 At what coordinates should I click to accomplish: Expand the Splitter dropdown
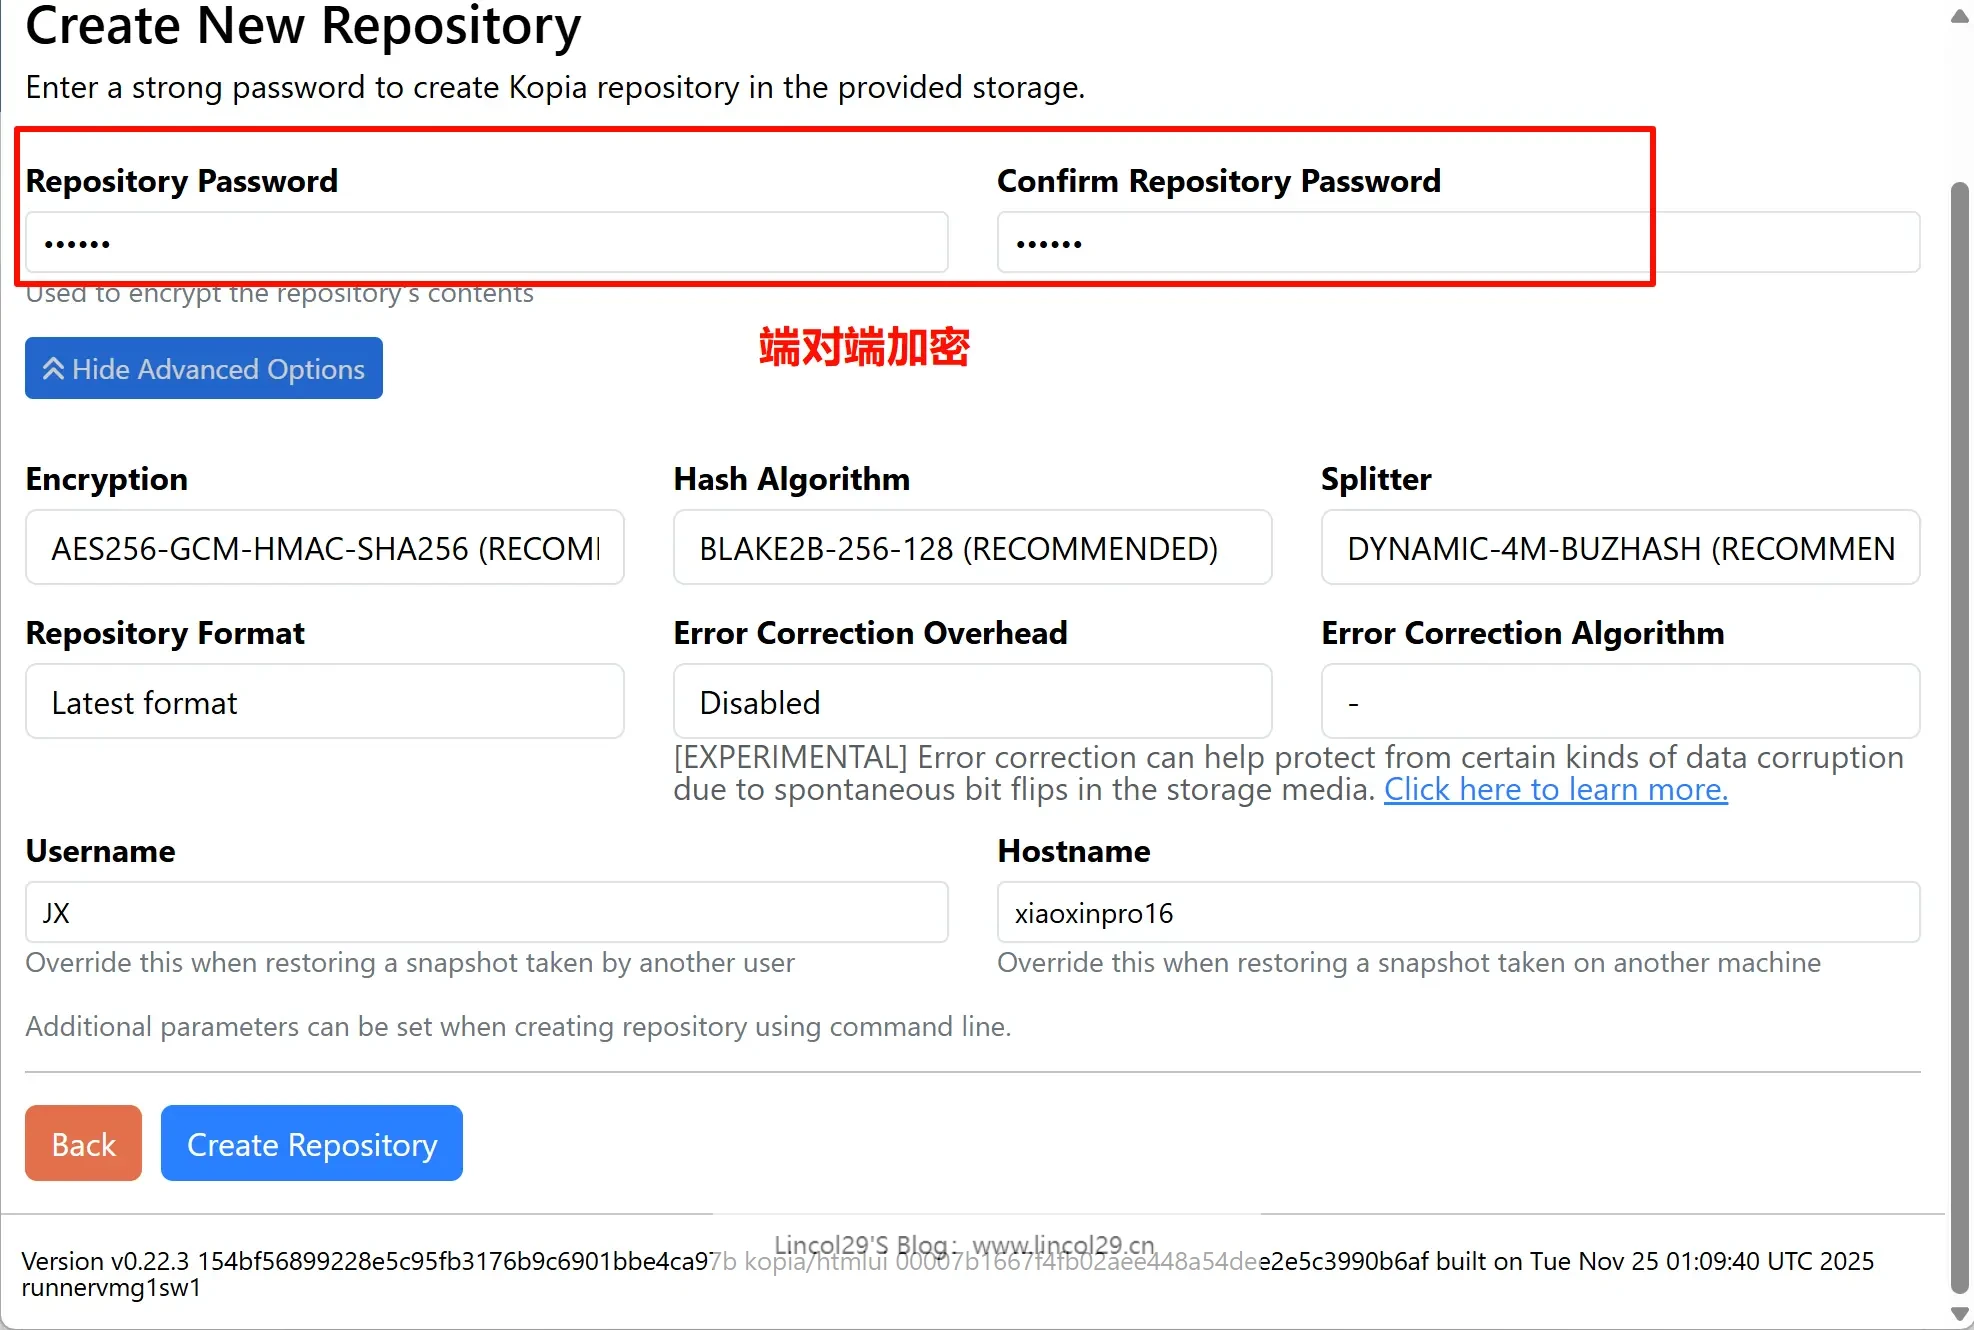pyautogui.click(x=1620, y=547)
